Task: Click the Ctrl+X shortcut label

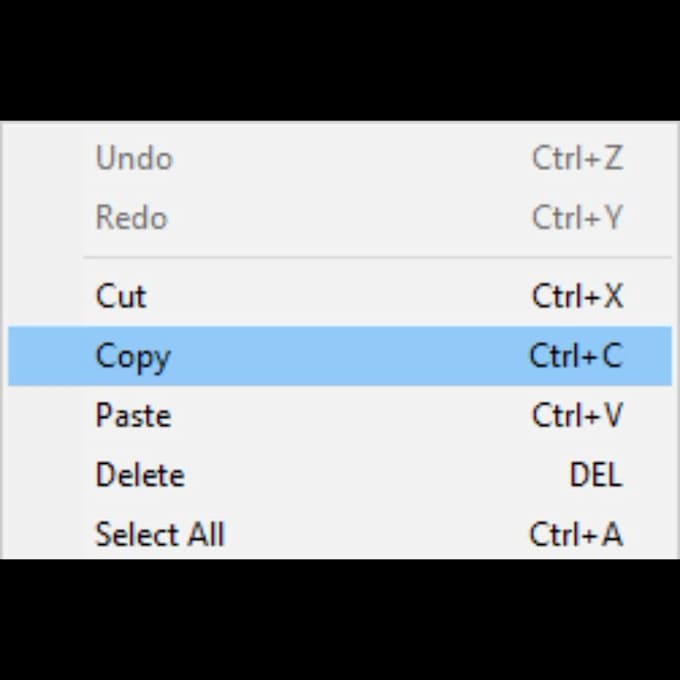Action: [x=577, y=297]
